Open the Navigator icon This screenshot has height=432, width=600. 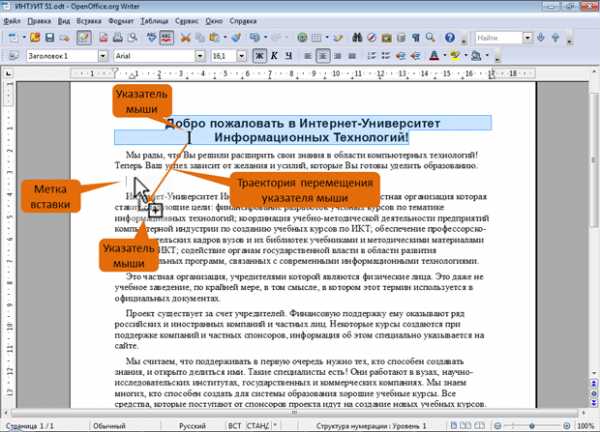click(x=372, y=37)
